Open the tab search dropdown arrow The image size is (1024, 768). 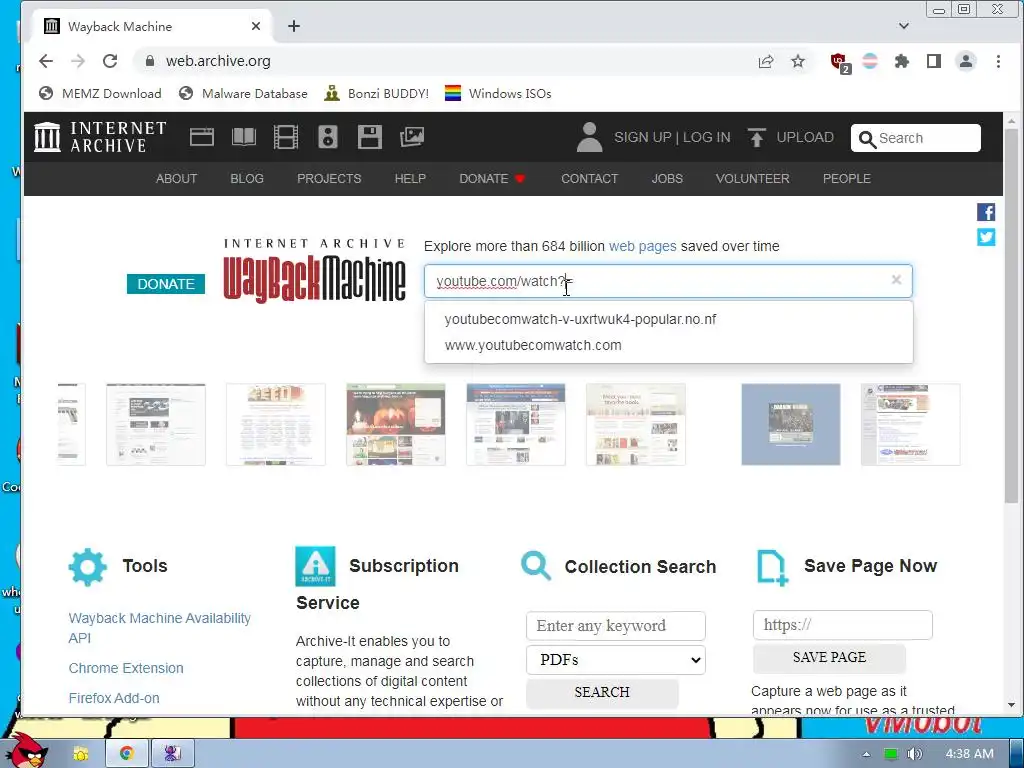pyautogui.click(x=904, y=26)
